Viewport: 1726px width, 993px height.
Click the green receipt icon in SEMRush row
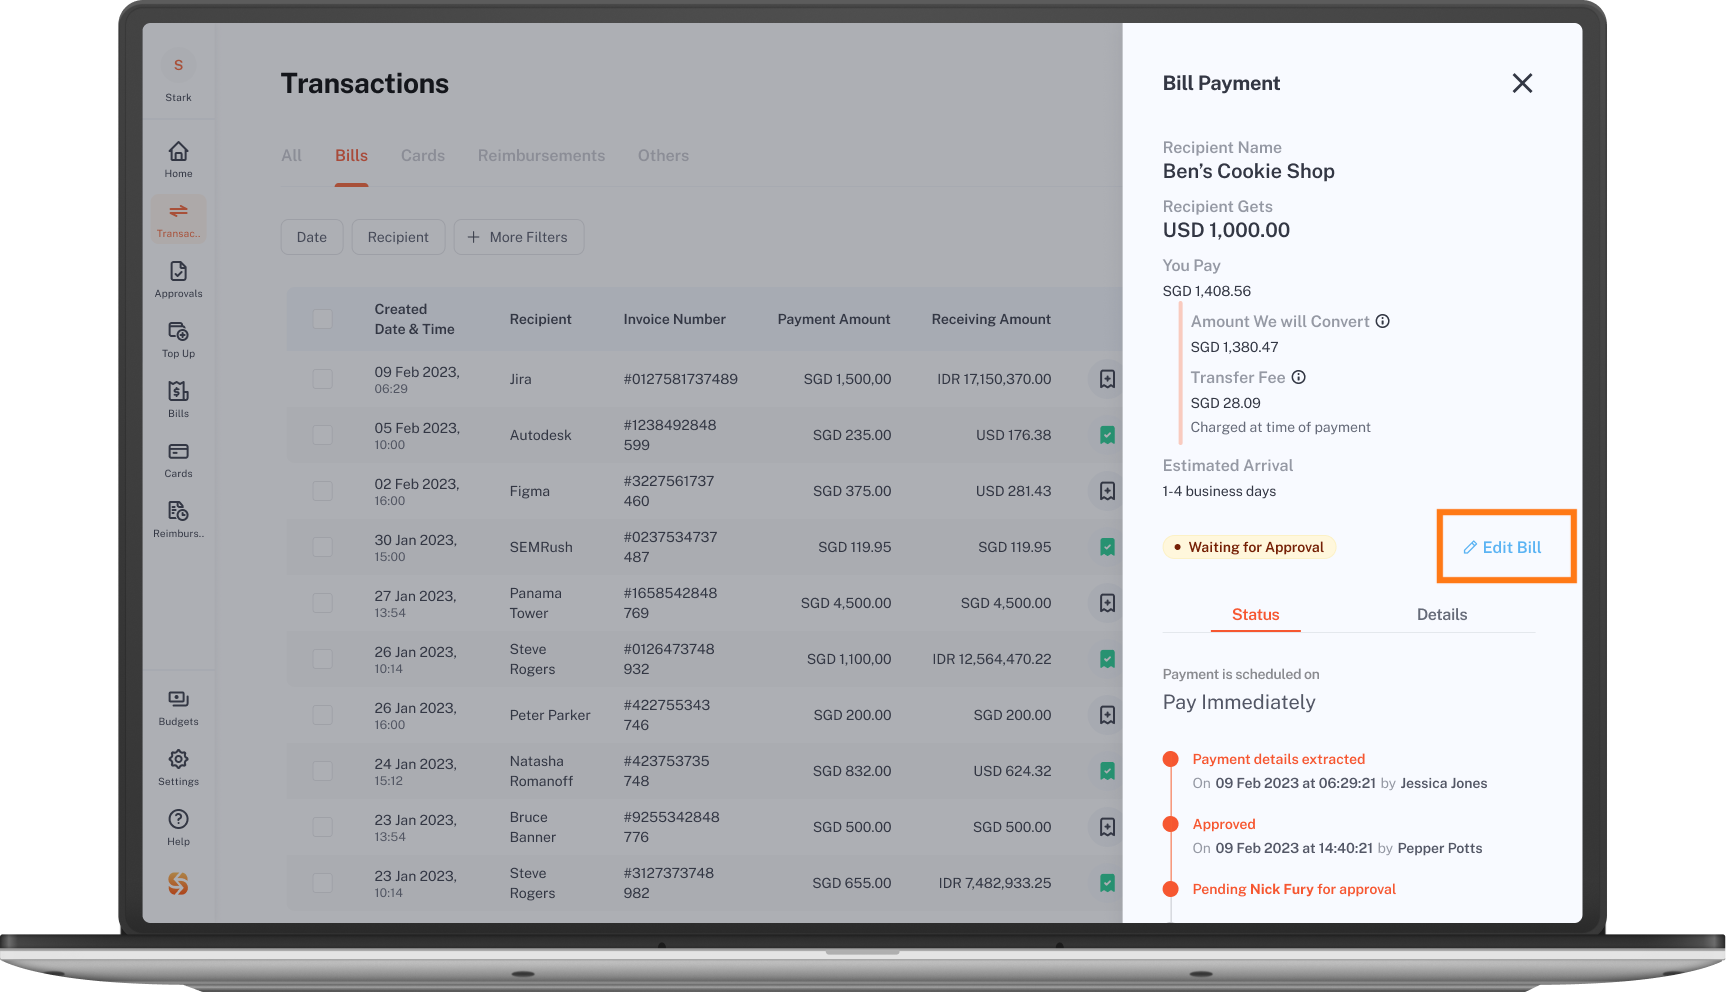point(1107,547)
